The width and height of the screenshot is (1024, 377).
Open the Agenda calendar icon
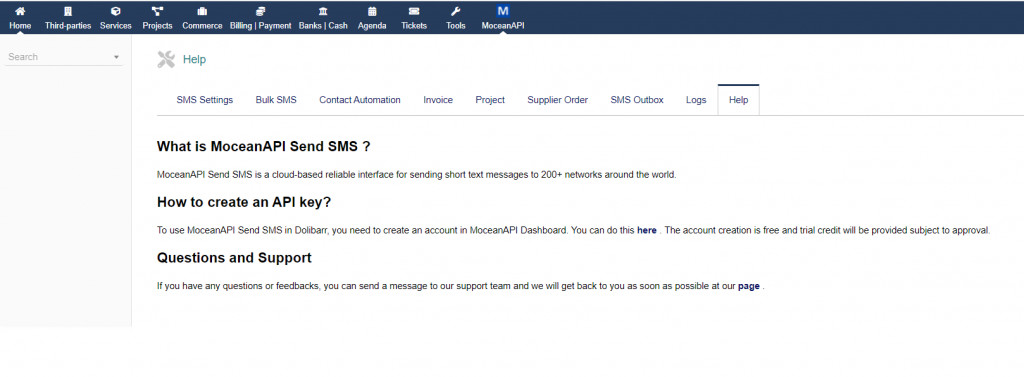(x=372, y=11)
